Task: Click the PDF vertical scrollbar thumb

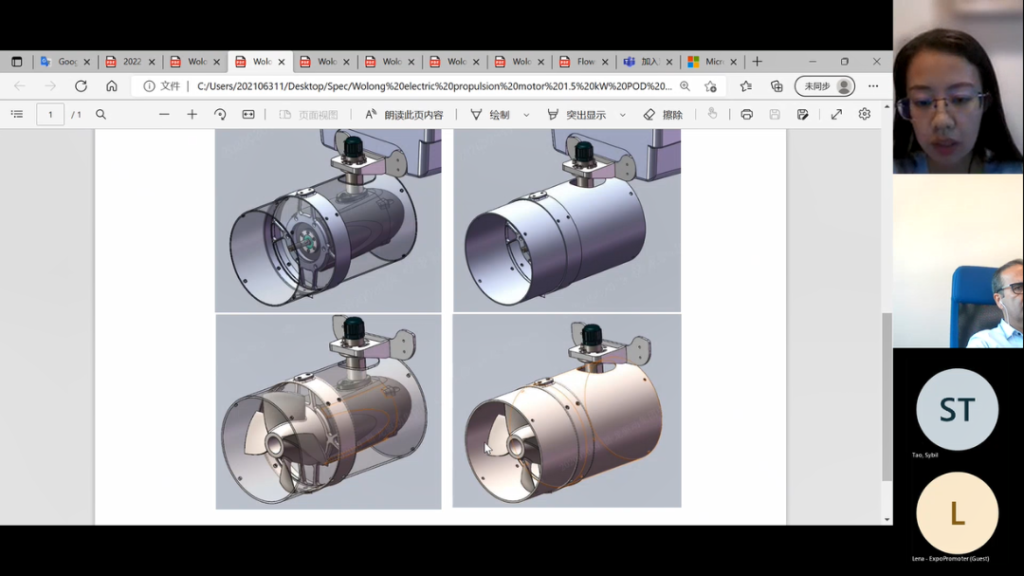Action: 886,395
